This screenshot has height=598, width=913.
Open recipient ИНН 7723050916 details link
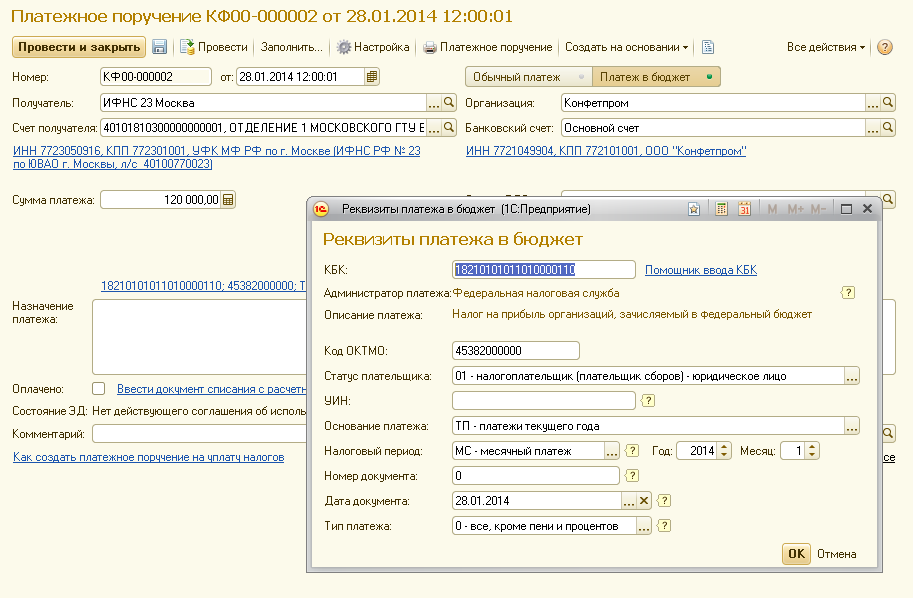click(x=217, y=157)
